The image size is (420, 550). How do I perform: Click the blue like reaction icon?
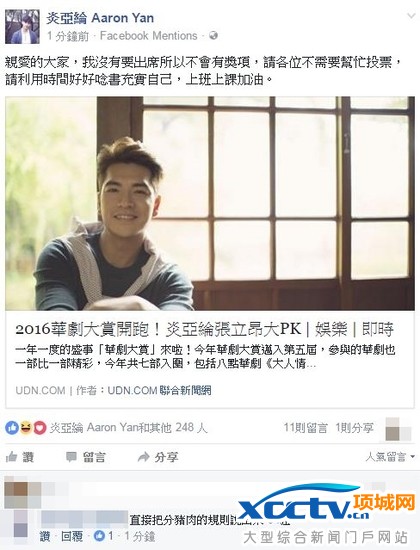(12, 428)
